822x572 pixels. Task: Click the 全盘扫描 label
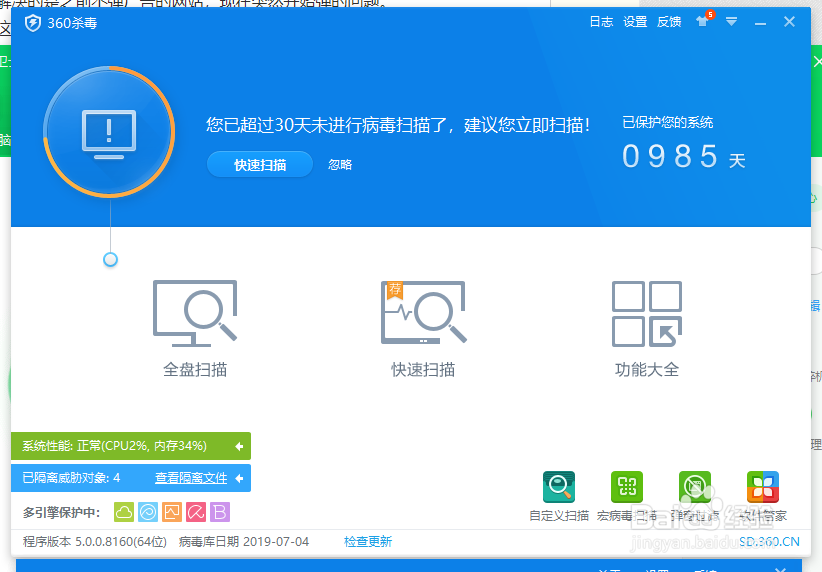point(195,370)
